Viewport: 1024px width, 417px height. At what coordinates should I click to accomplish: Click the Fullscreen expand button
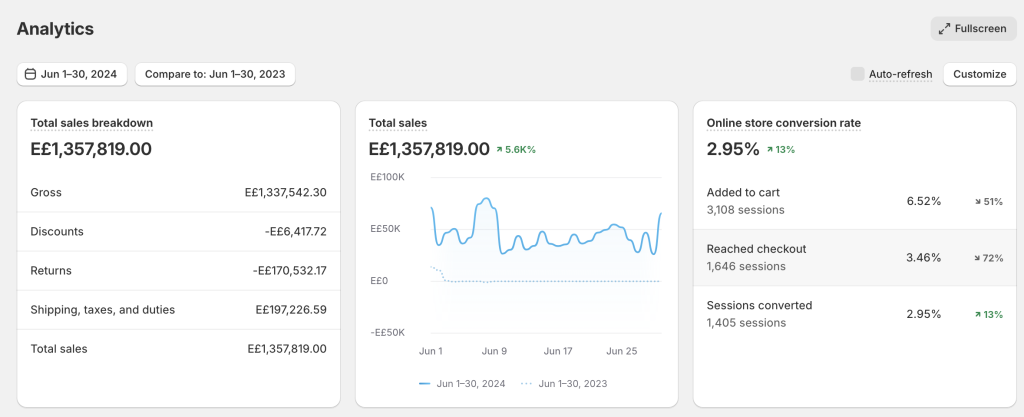coord(973,28)
